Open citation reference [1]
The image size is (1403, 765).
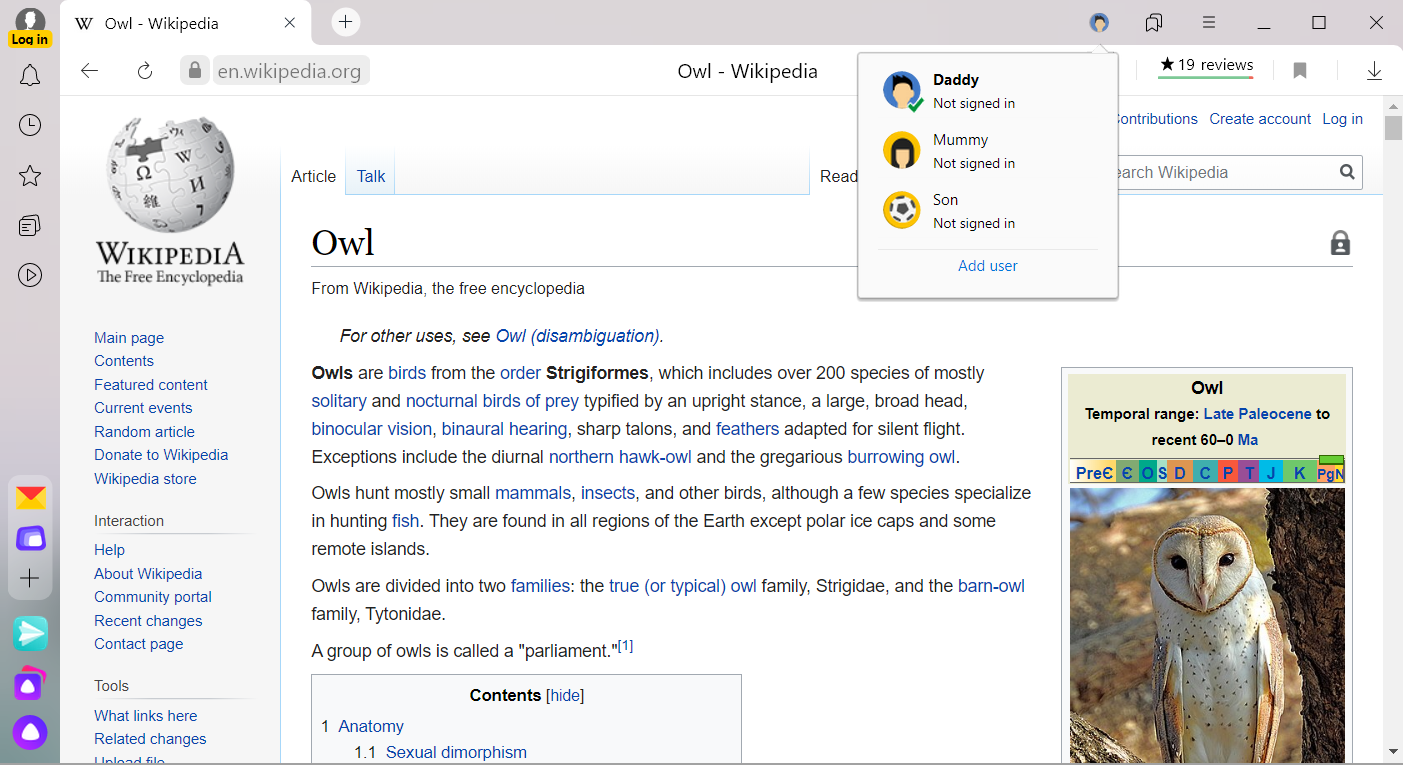[x=625, y=646]
